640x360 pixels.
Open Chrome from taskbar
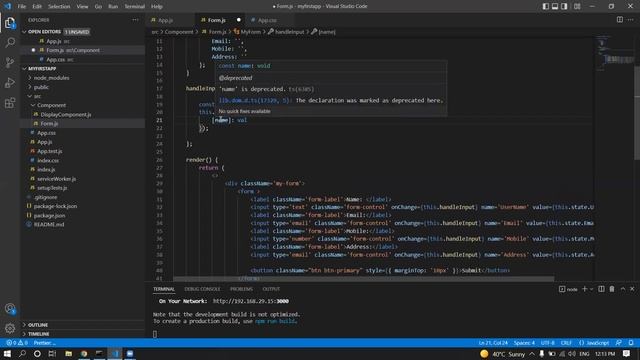84,353
